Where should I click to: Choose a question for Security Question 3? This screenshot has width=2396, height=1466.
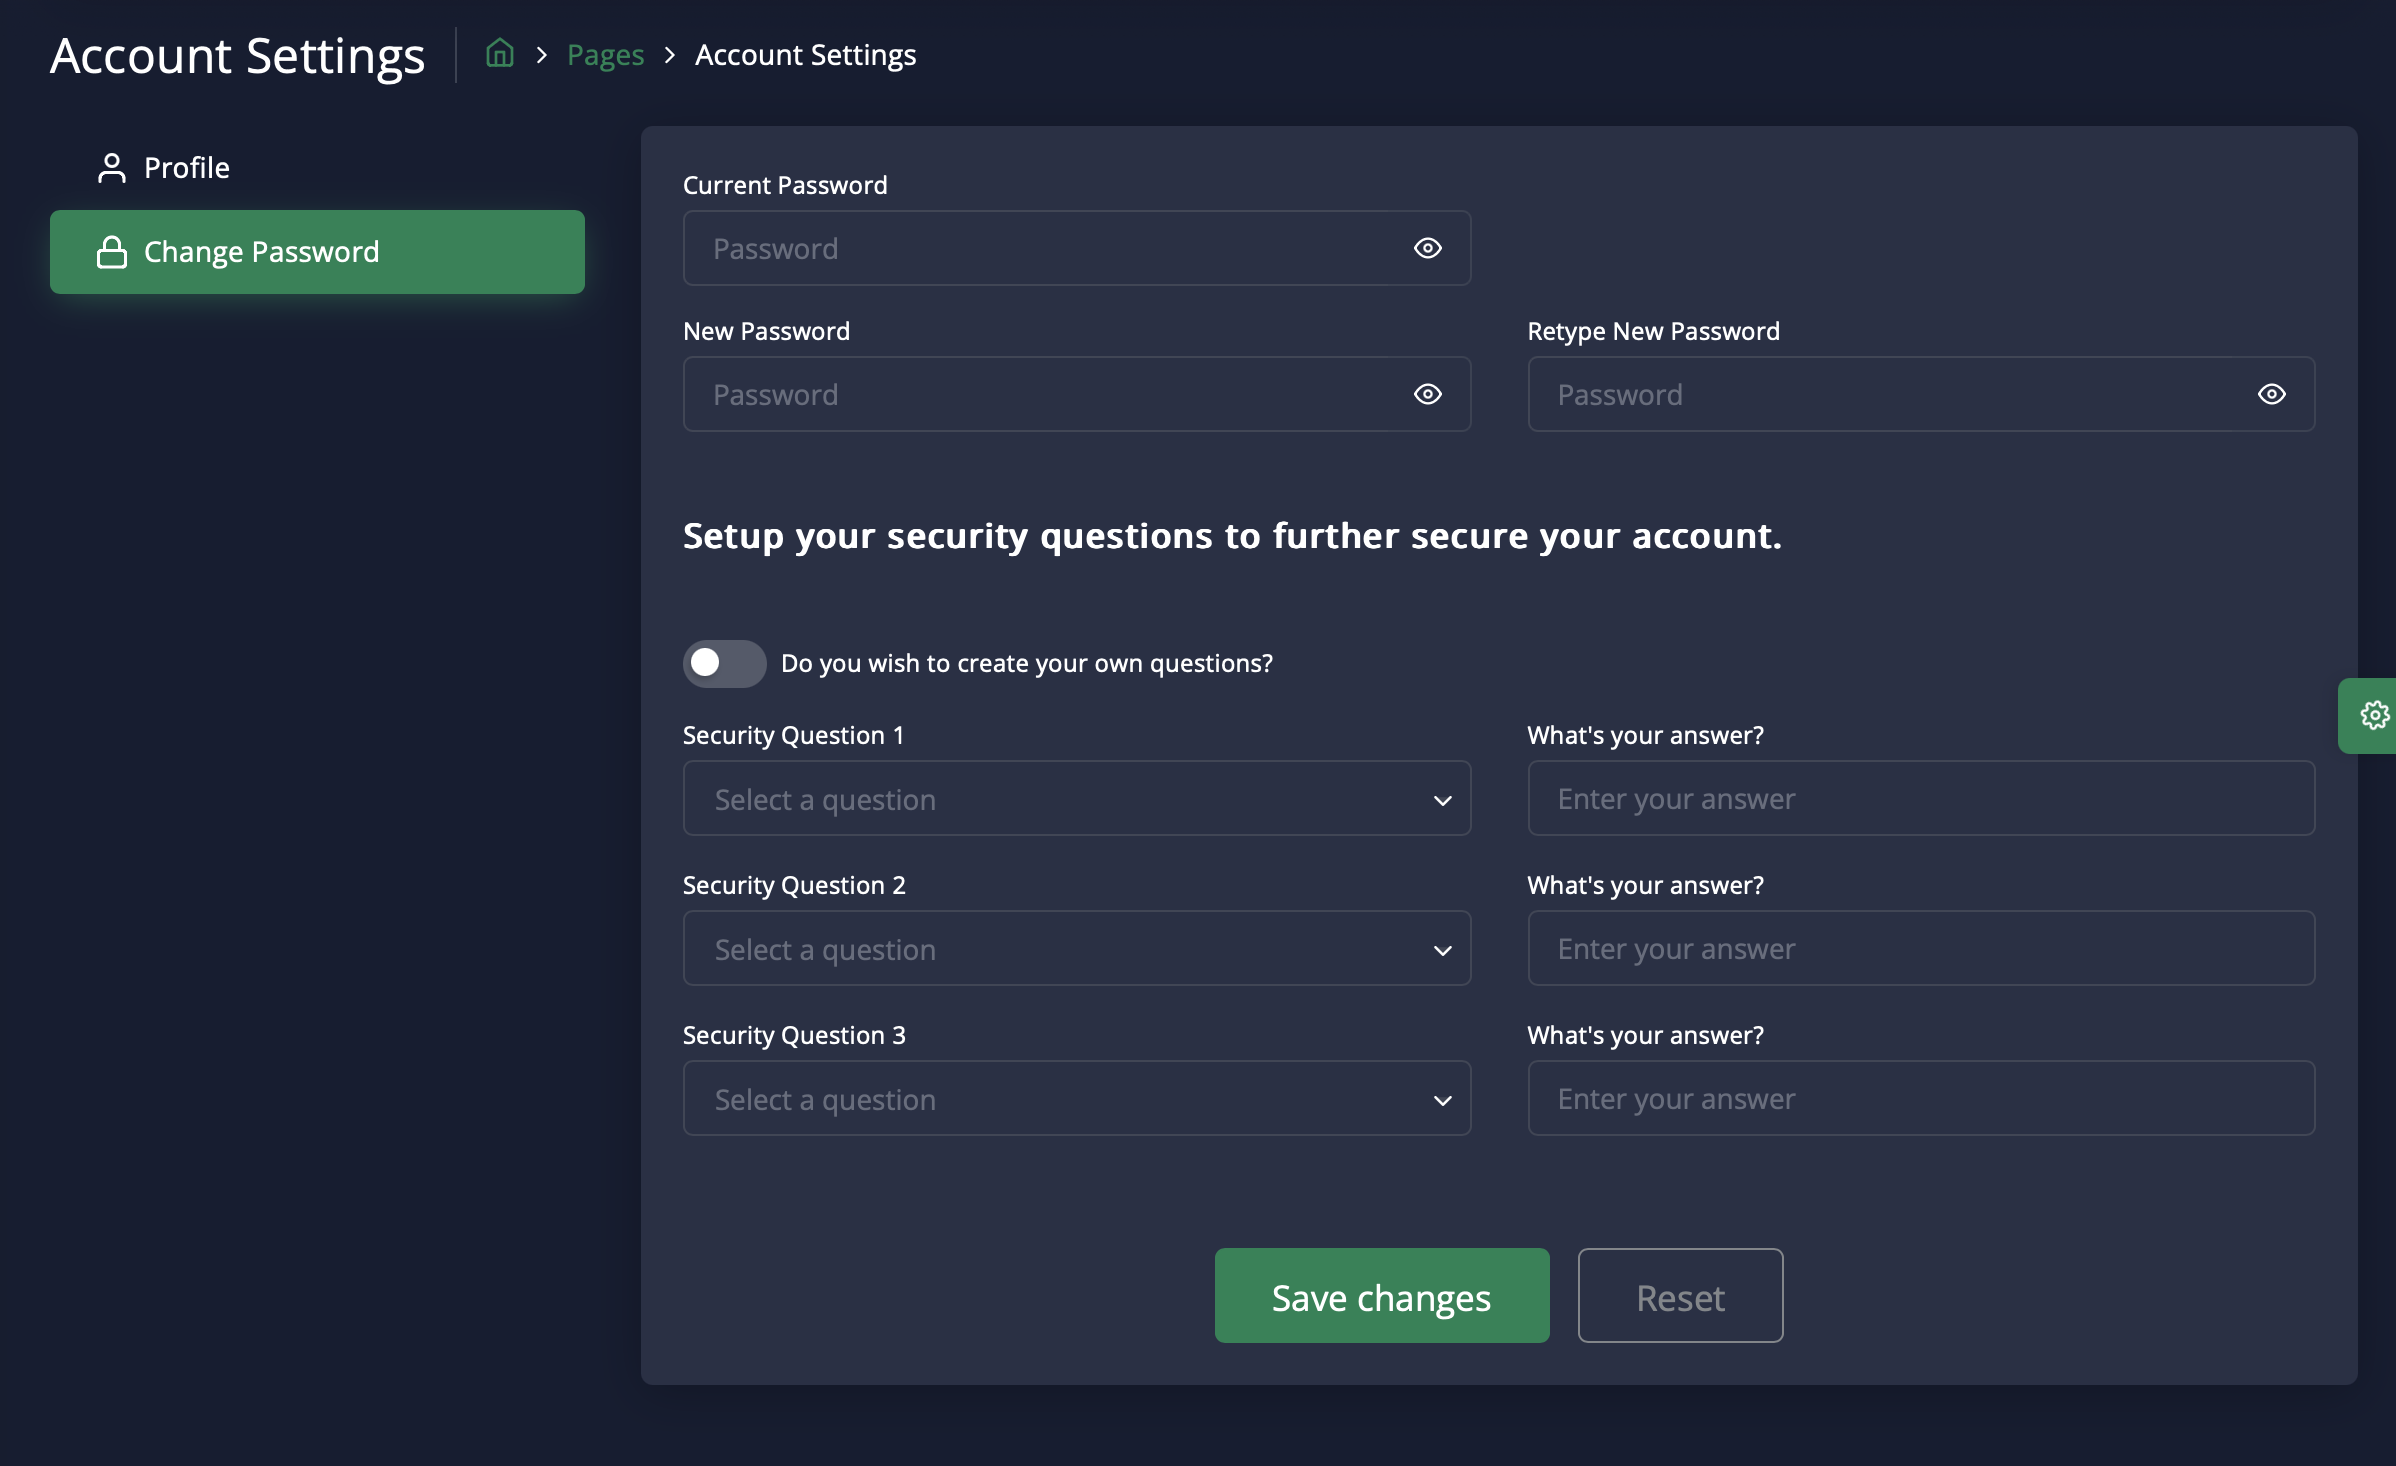[1076, 1099]
